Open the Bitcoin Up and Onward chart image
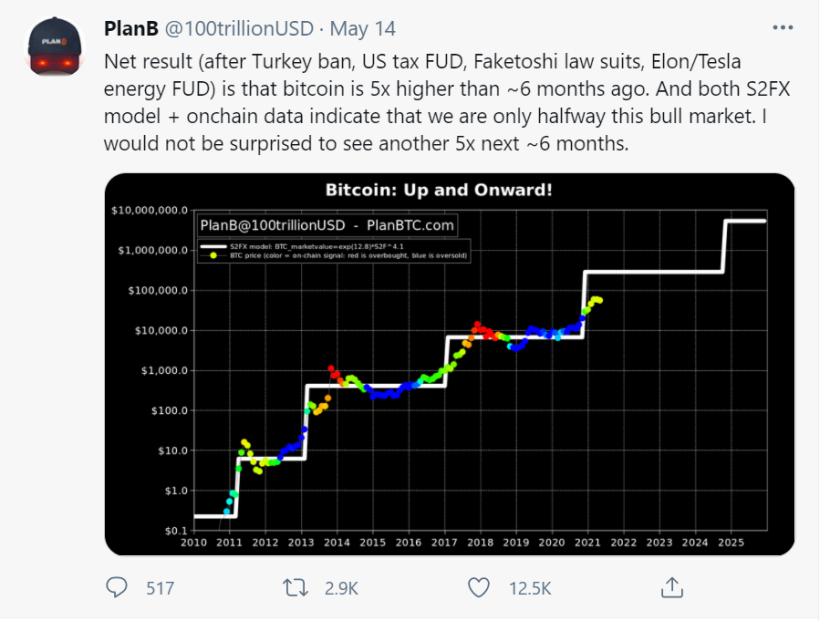The width and height of the screenshot is (830, 622). (x=449, y=364)
